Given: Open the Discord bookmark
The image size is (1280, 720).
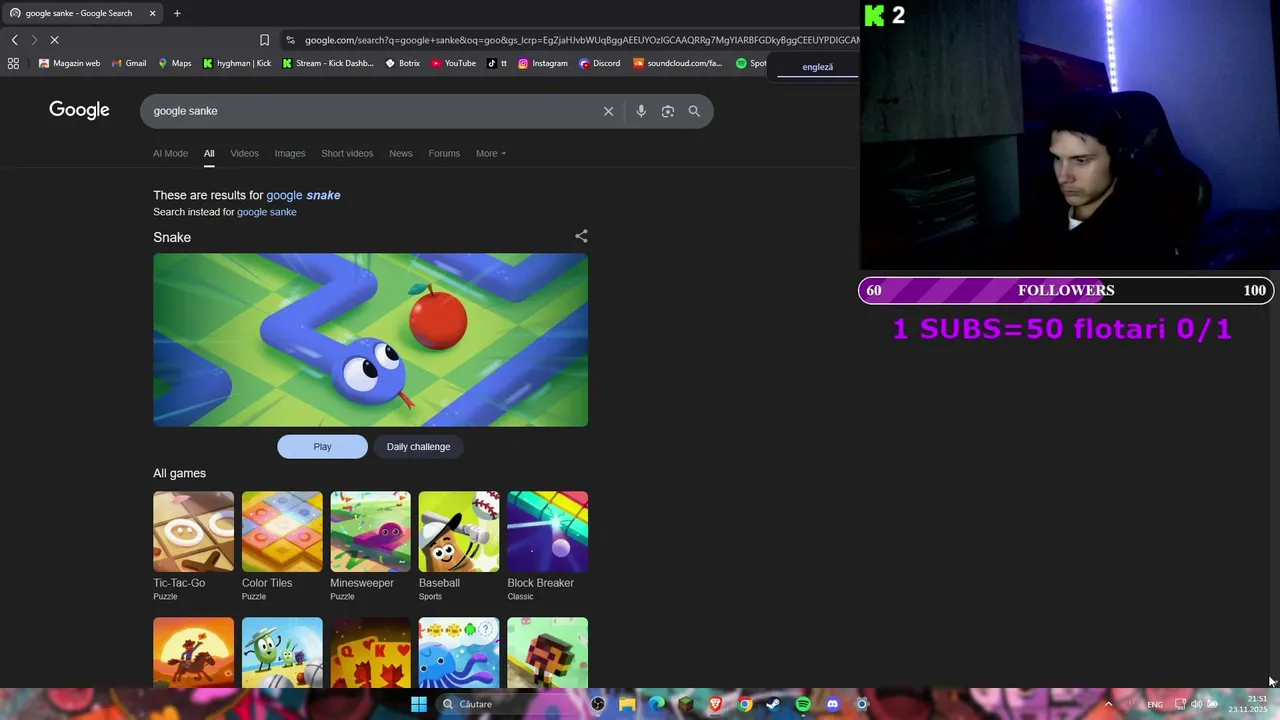Looking at the screenshot, I should (x=599, y=63).
